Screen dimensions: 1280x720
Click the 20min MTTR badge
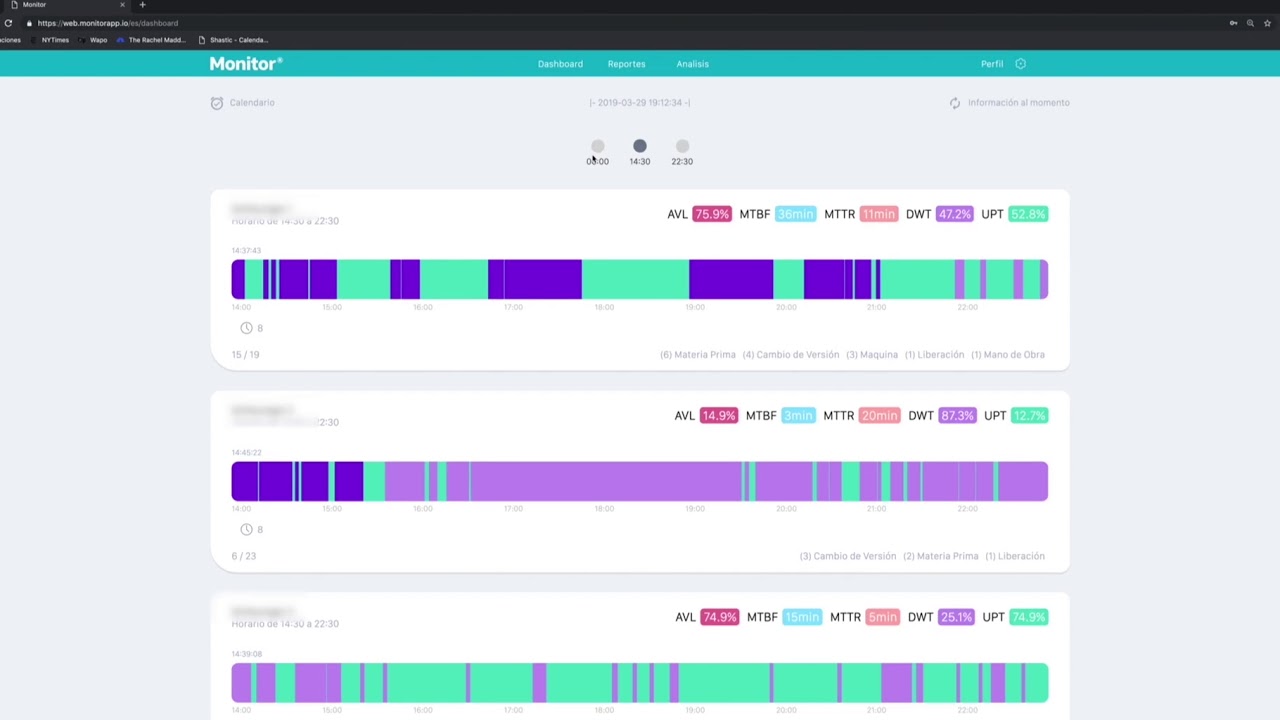[880, 415]
